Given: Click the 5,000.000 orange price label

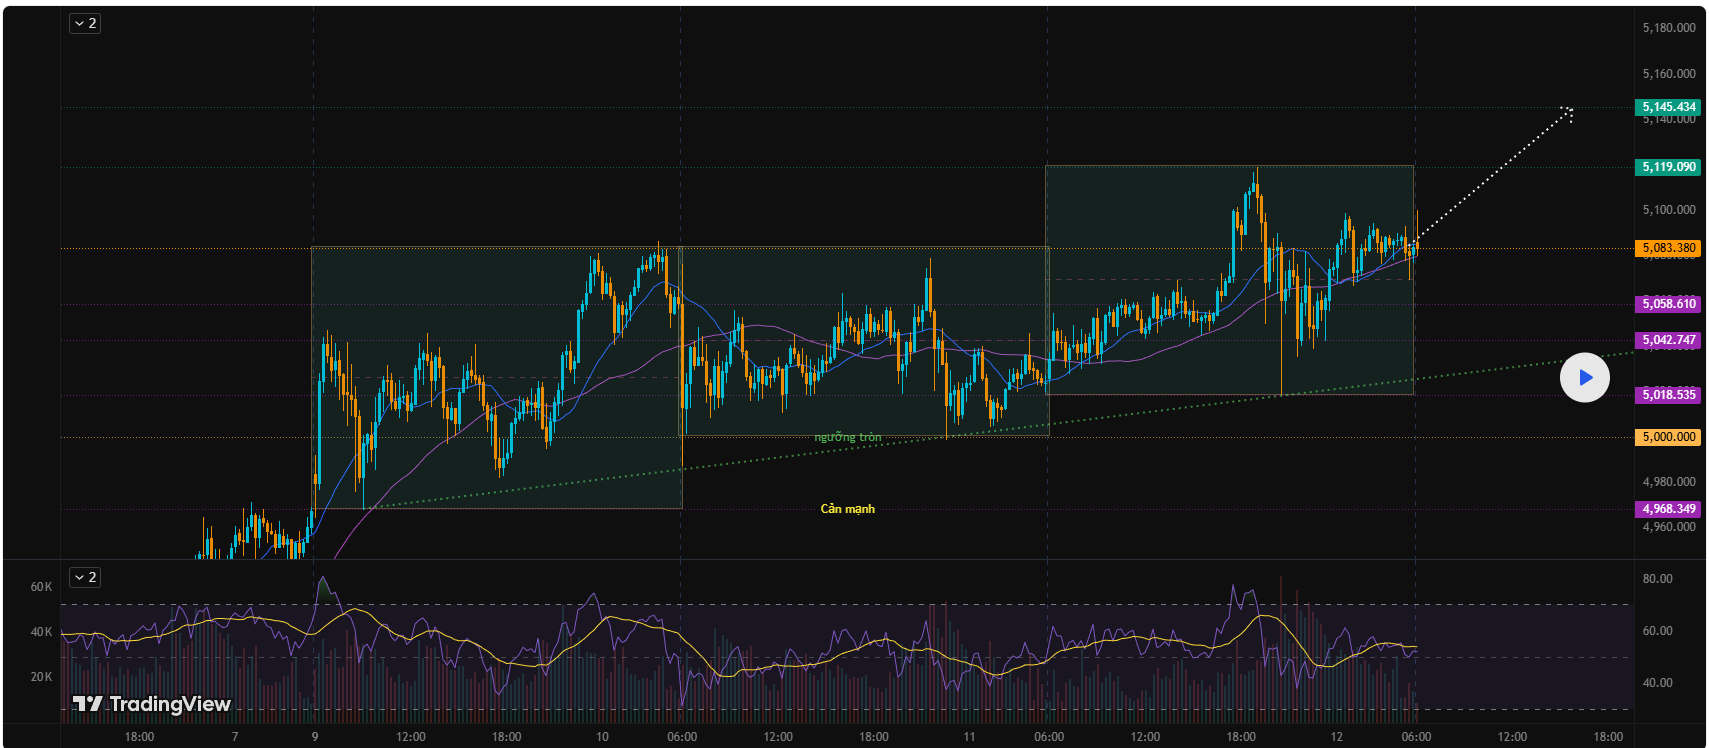Looking at the screenshot, I should pos(1668,437).
